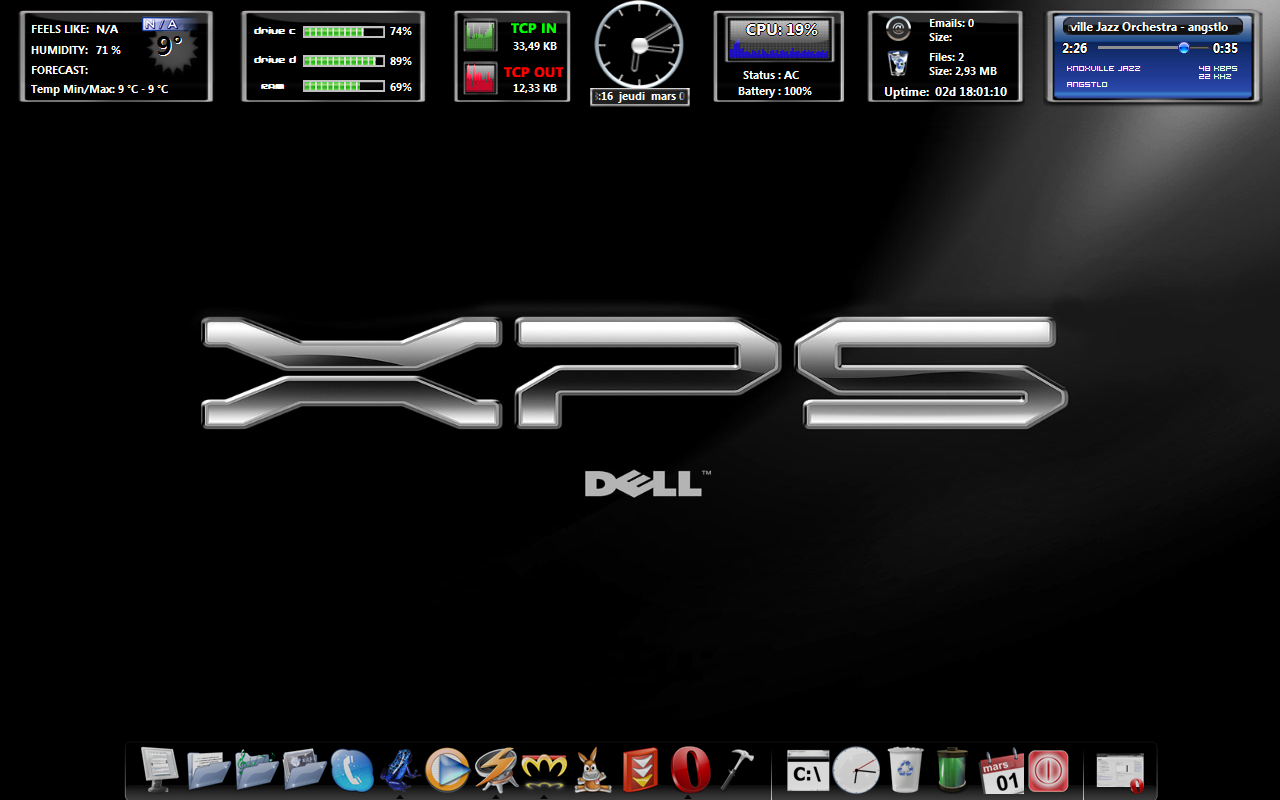The width and height of the screenshot is (1280, 800).
Task: Click the recycle bin icon in the widget
Action: (x=898, y=64)
